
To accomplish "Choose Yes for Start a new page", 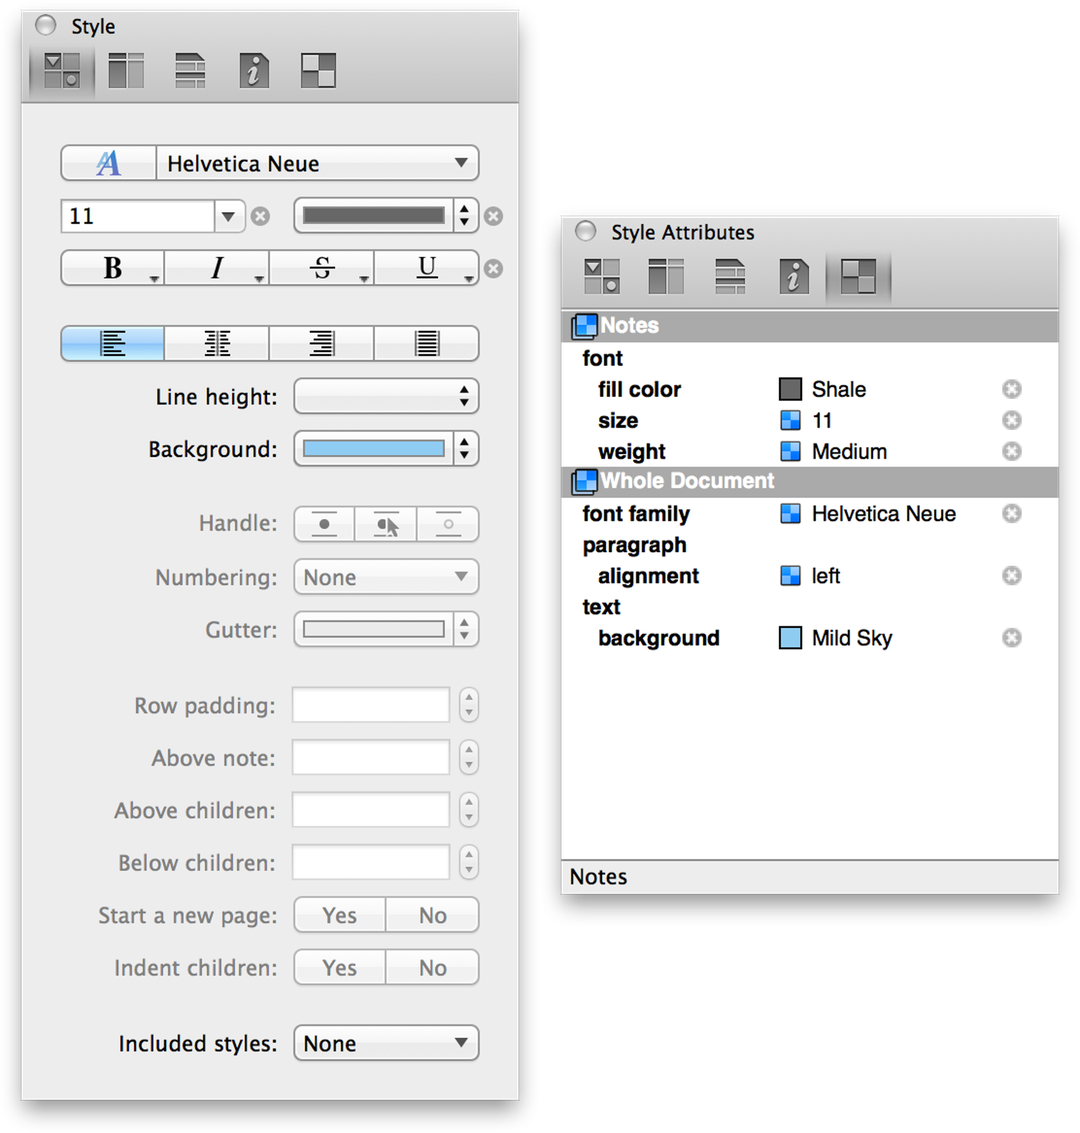I will [x=340, y=916].
